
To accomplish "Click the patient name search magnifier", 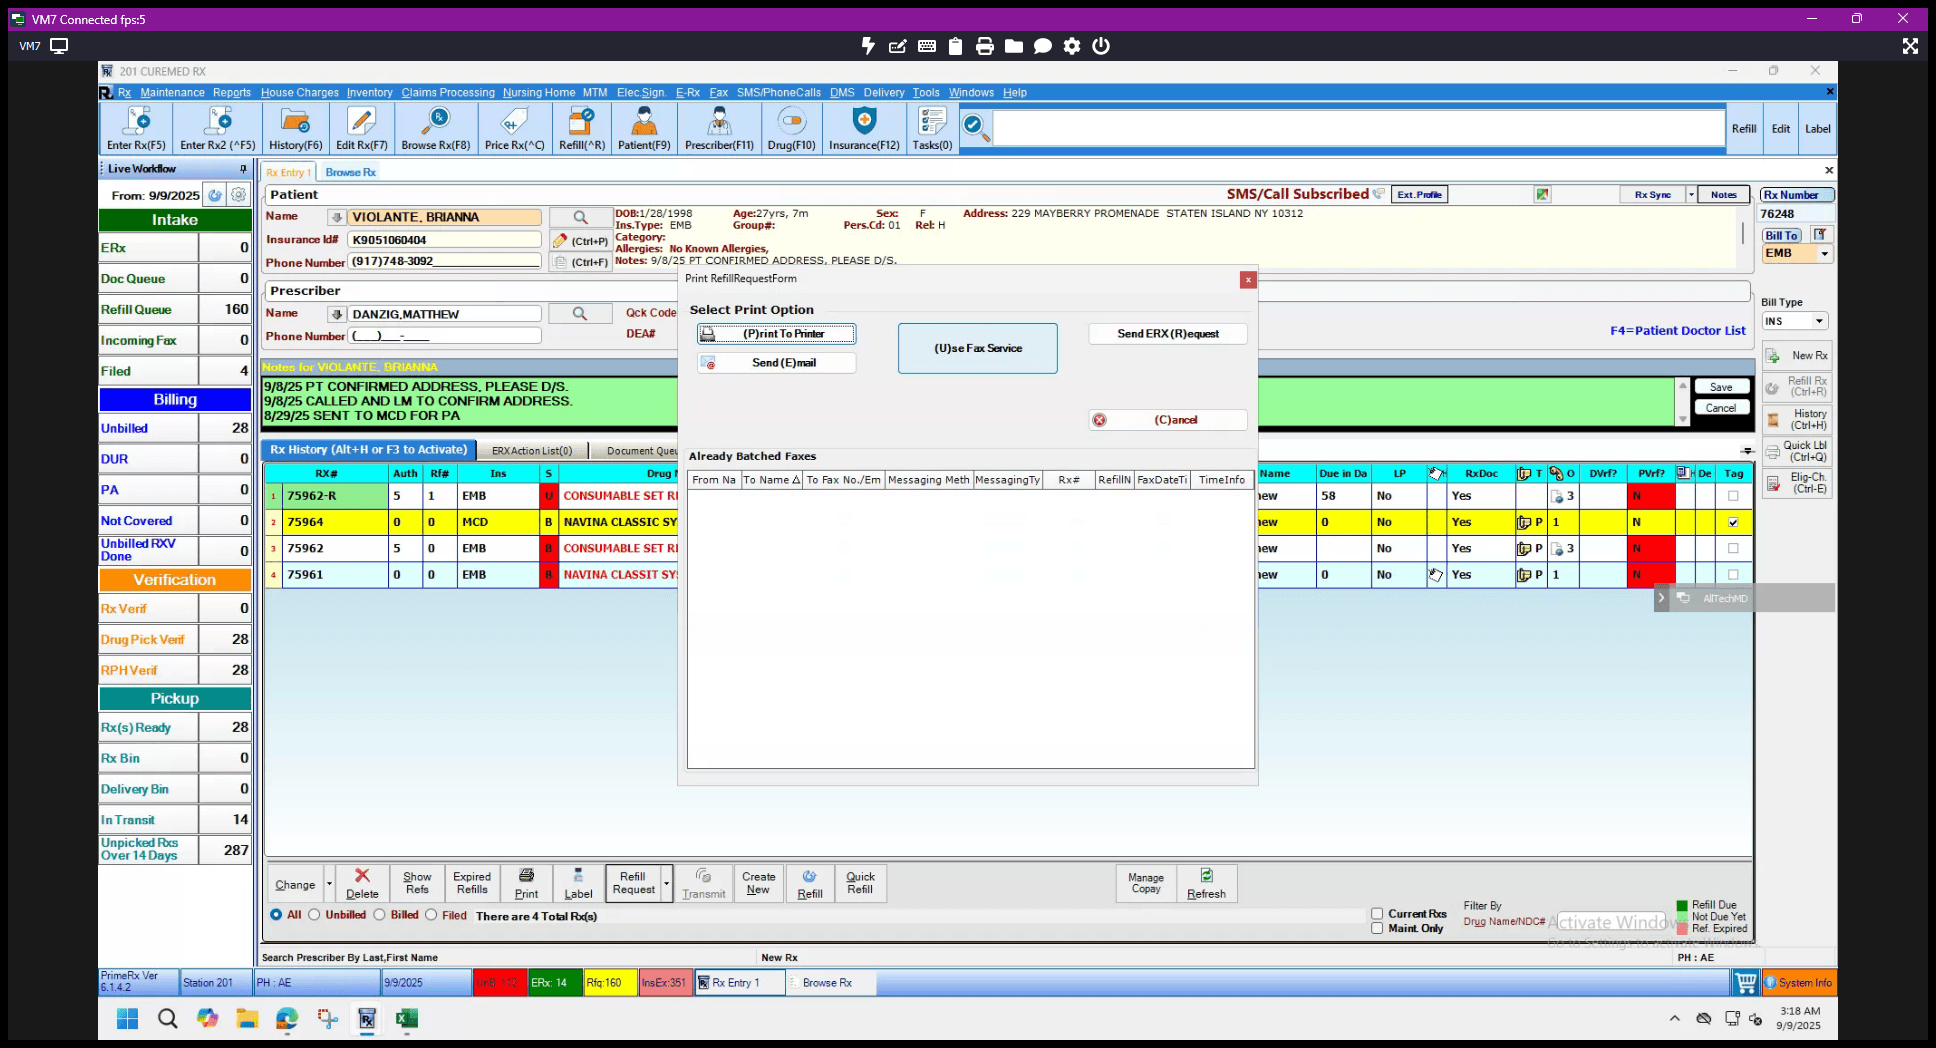I will click(580, 217).
